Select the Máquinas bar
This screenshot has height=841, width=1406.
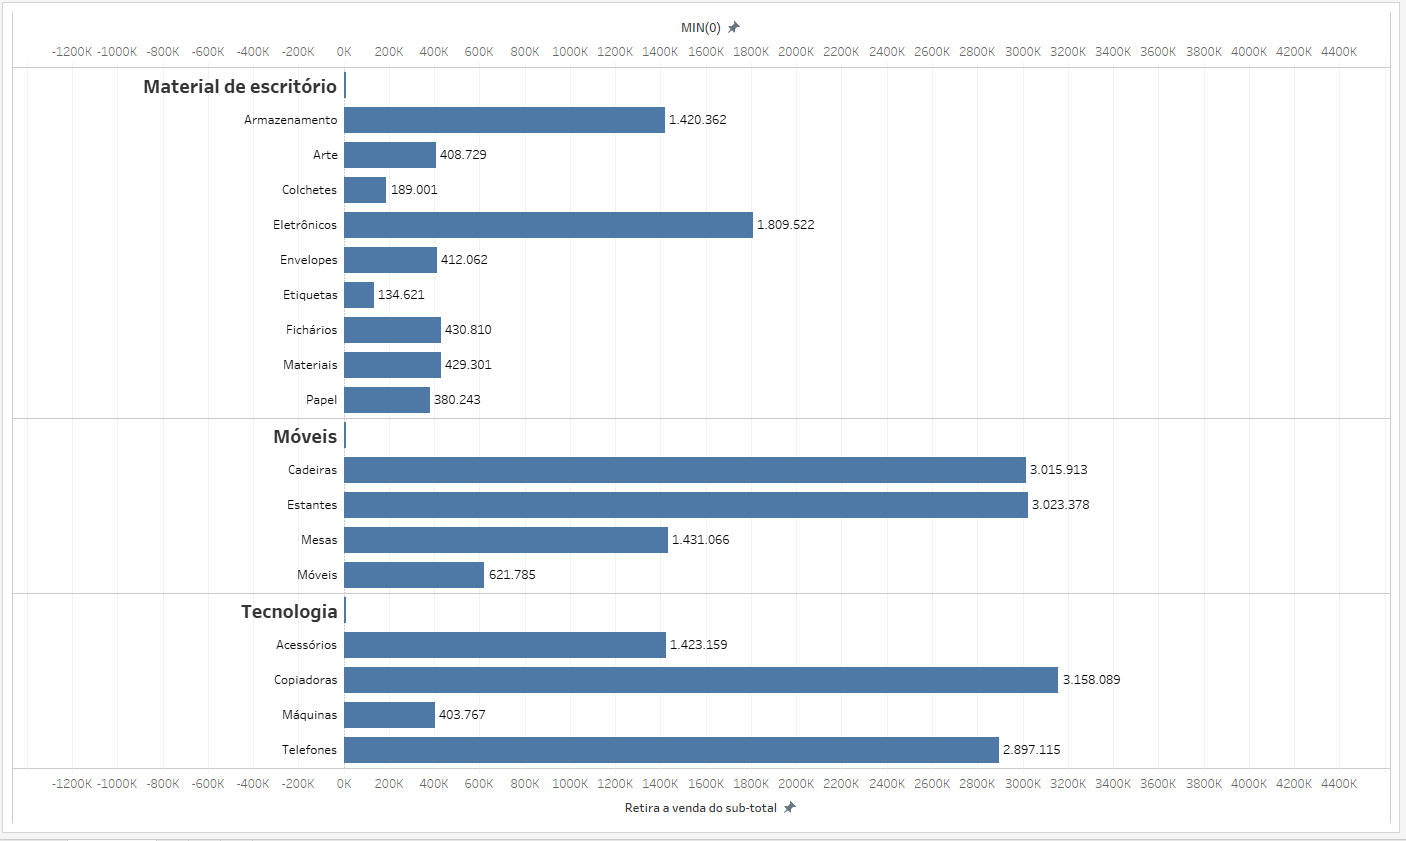(x=389, y=715)
